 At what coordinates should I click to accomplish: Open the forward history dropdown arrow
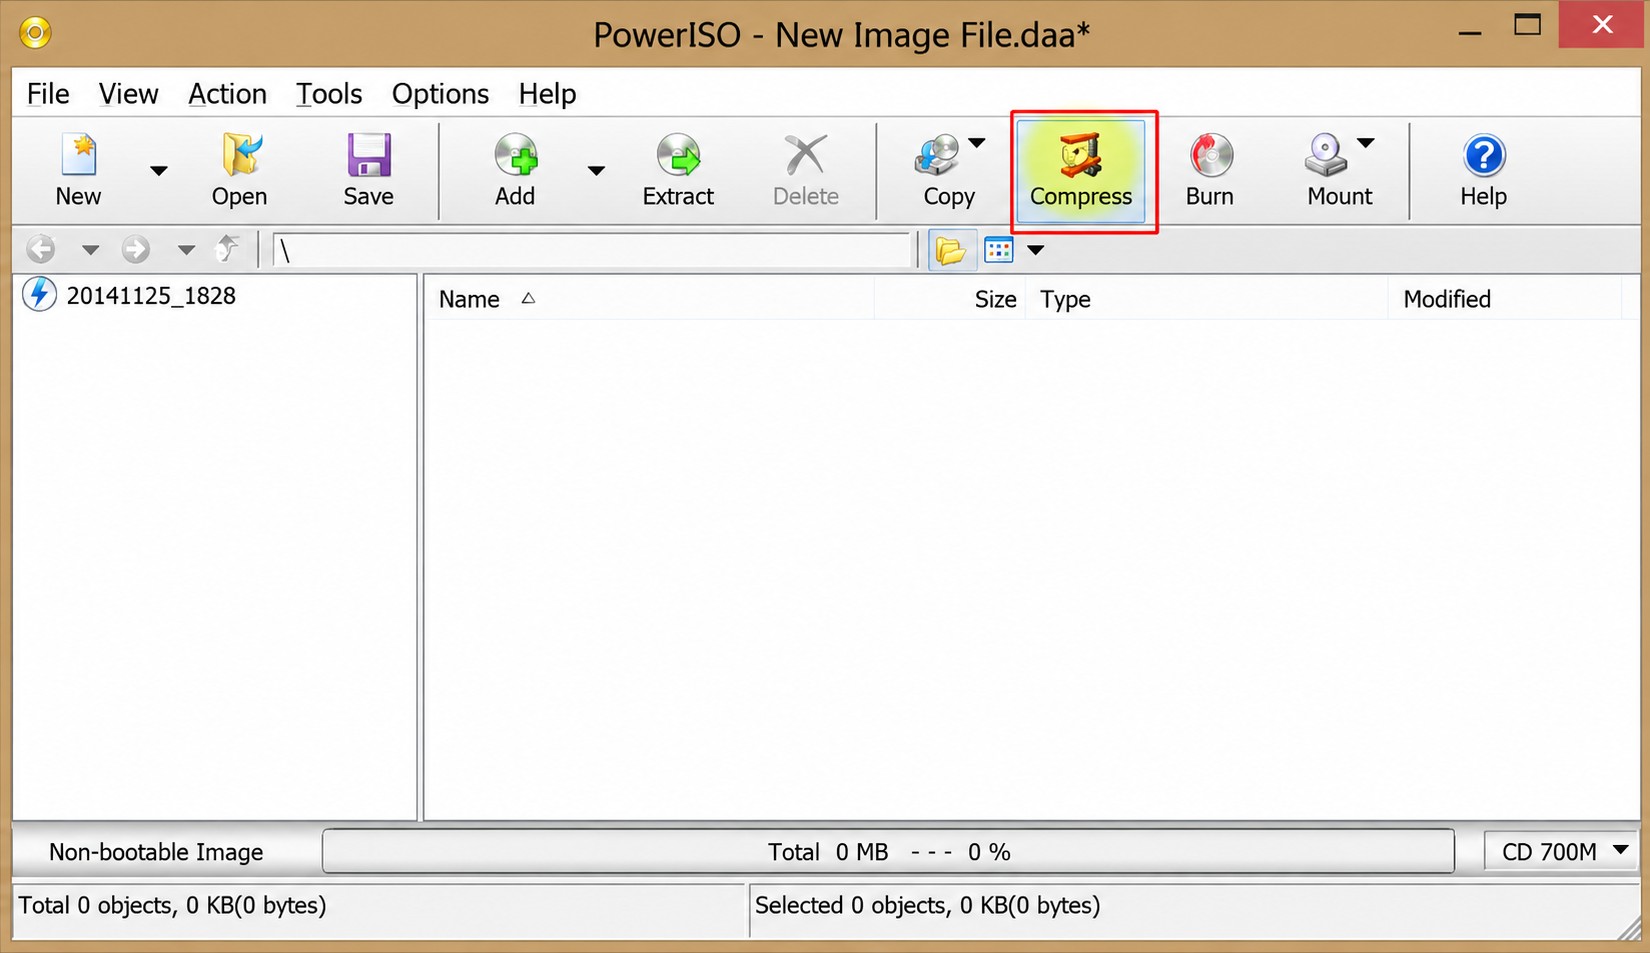coord(186,249)
